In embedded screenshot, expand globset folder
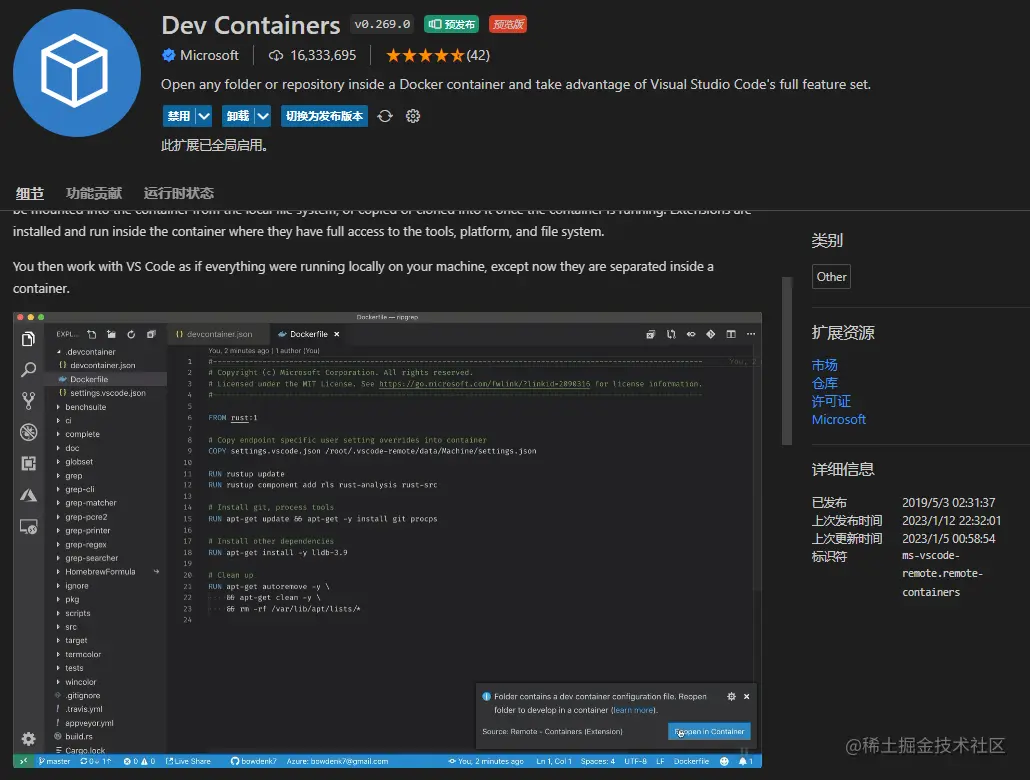The height and width of the screenshot is (780, 1030). (x=58, y=462)
